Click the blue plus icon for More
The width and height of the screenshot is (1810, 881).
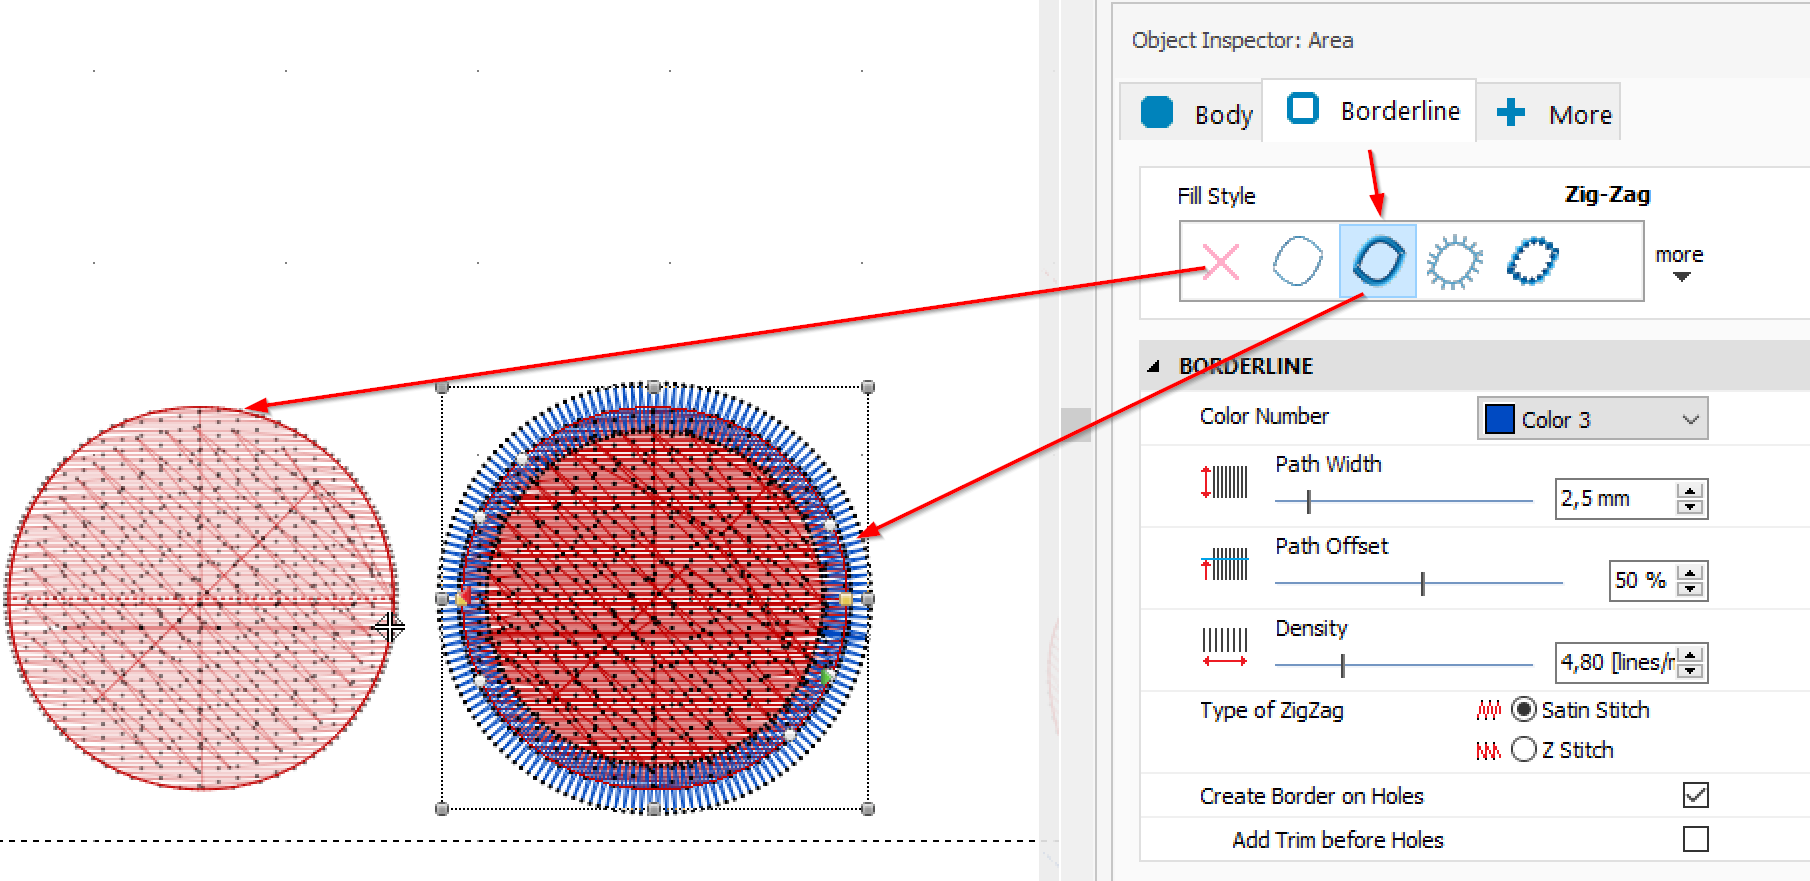click(1511, 112)
